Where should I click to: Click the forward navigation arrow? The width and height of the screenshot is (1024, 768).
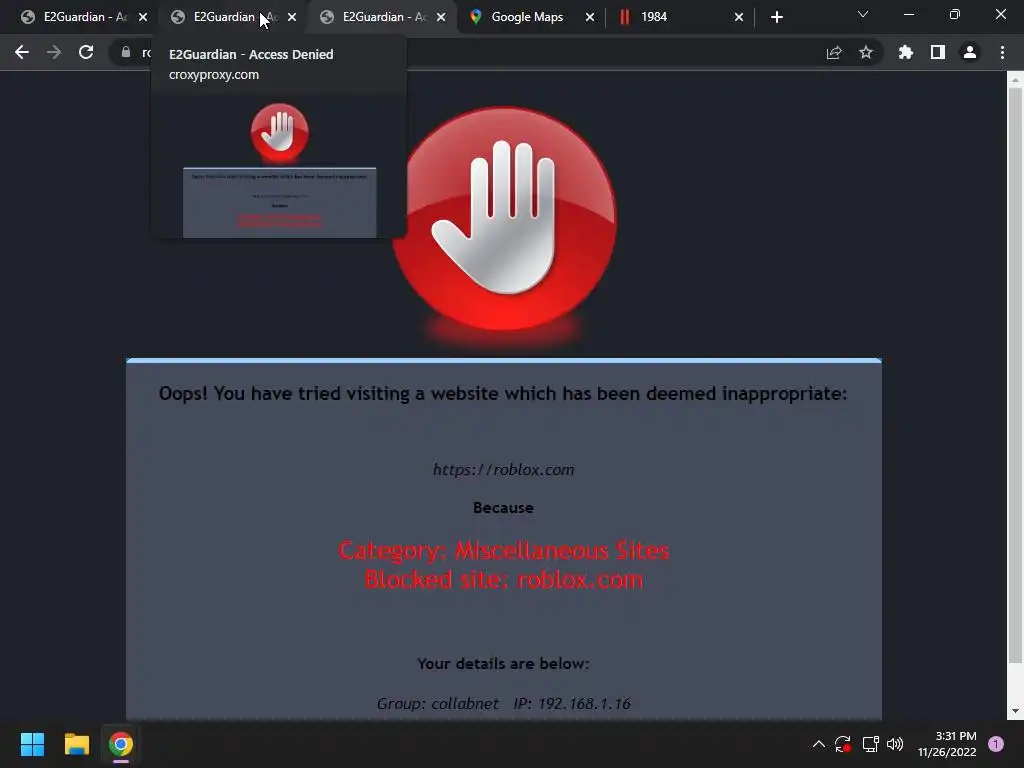[x=54, y=52]
